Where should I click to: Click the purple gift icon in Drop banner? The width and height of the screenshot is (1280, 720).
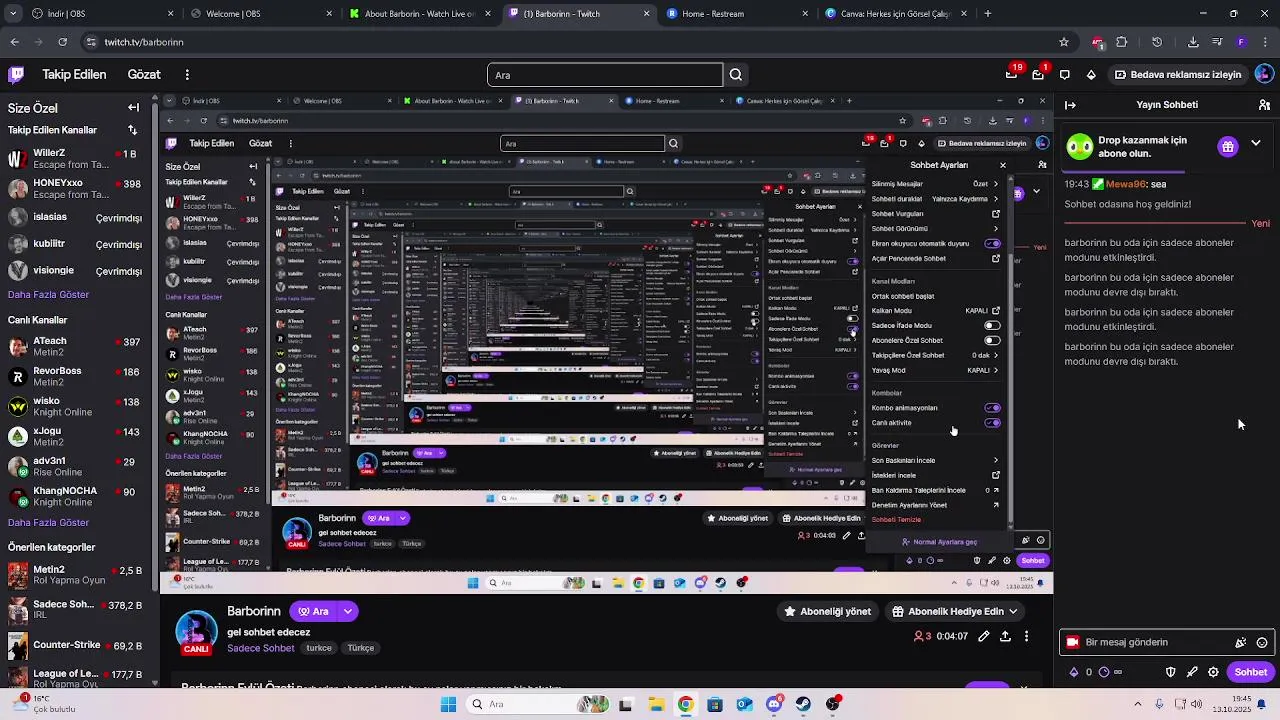tap(1228, 147)
